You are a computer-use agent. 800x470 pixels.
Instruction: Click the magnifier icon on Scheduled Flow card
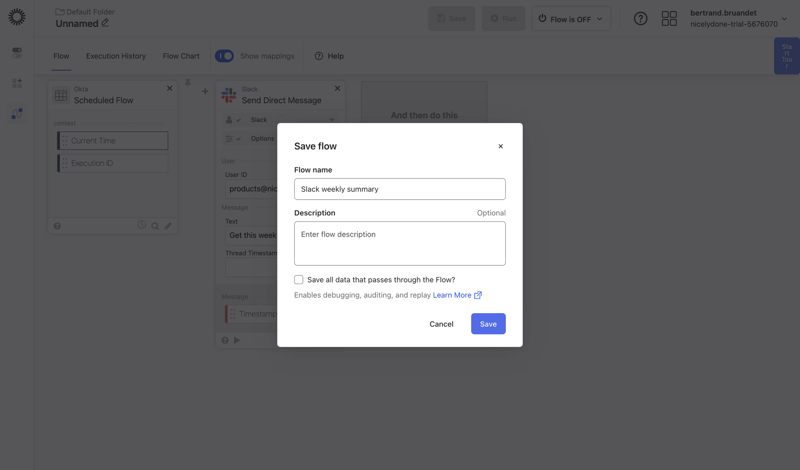click(x=155, y=226)
